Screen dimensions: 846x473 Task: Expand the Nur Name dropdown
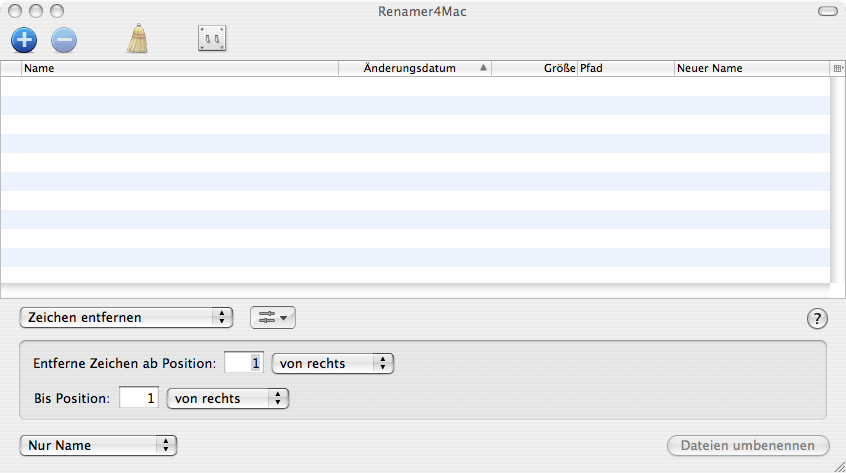(x=98, y=445)
